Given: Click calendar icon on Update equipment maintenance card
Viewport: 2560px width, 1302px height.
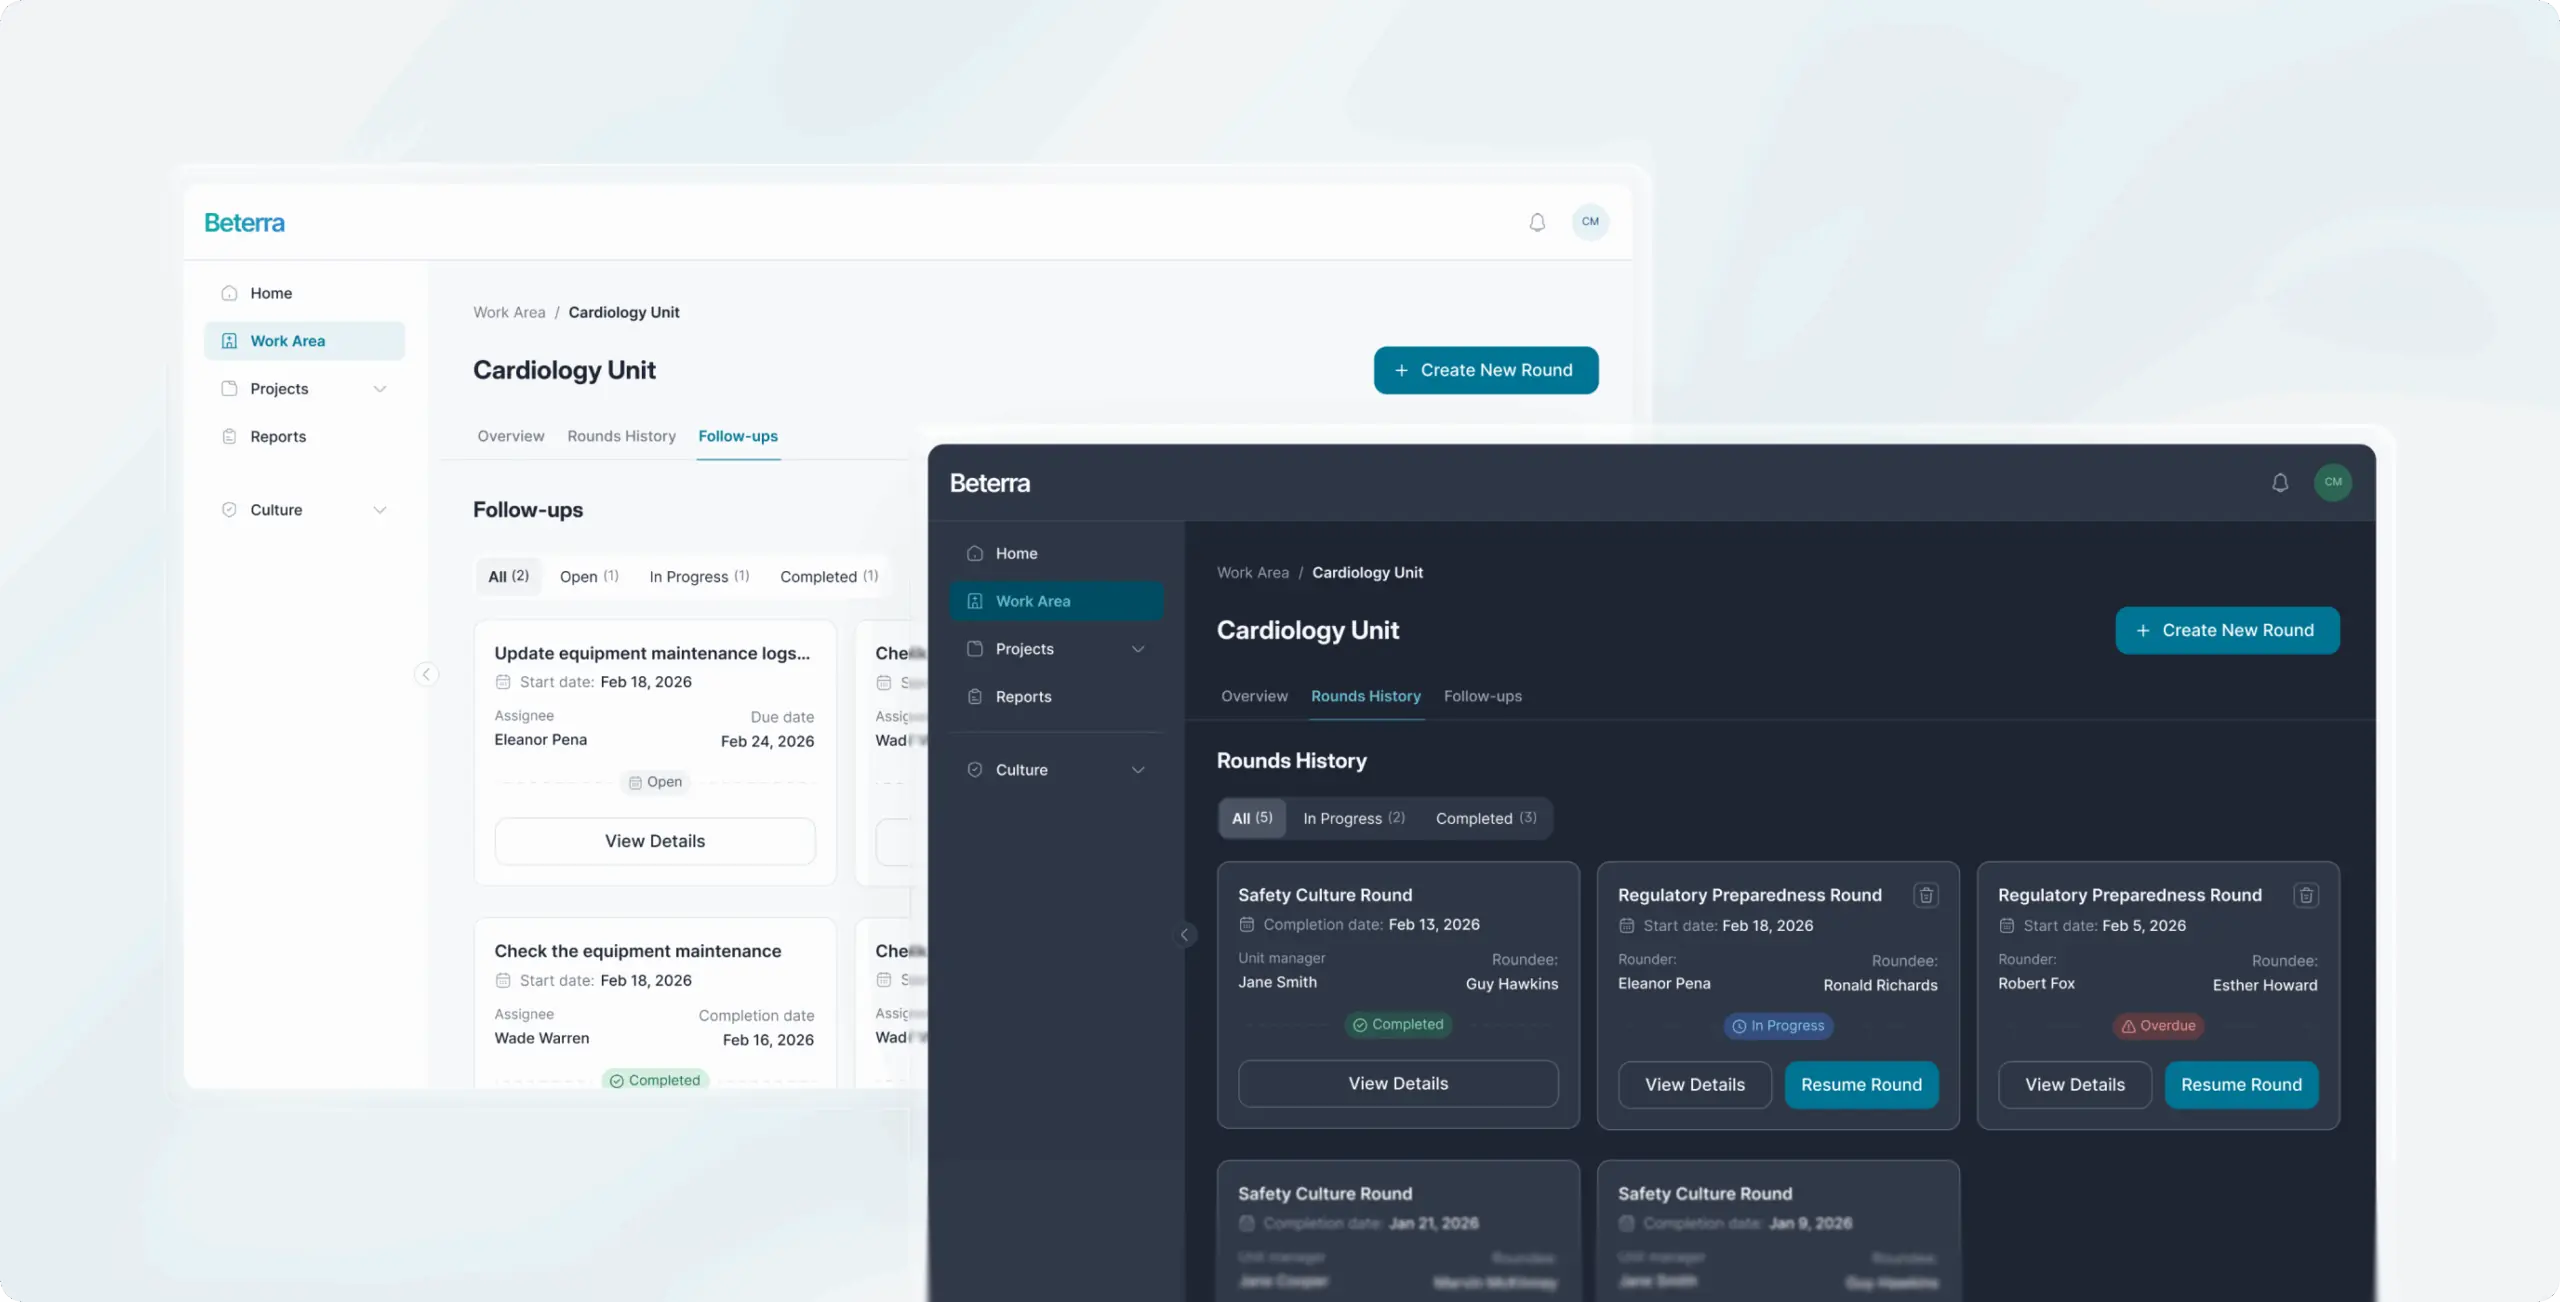Looking at the screenshot, I should [503, 682].
